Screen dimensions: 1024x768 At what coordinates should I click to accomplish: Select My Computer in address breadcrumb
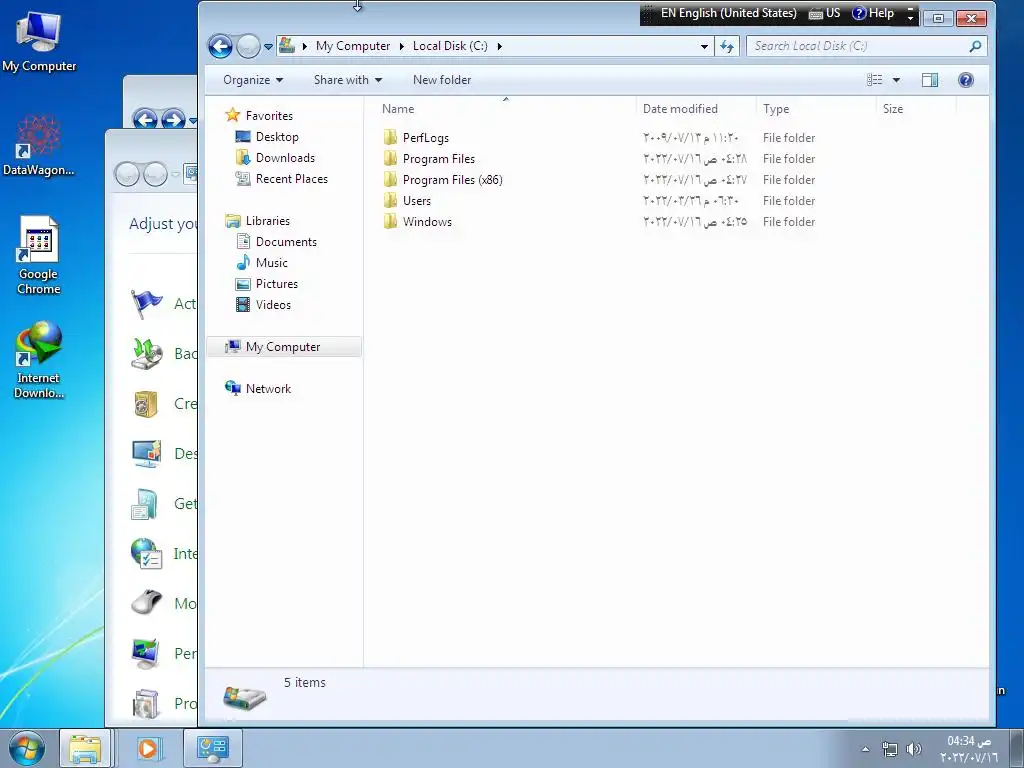pyautogui.click(x=353, y=46)
